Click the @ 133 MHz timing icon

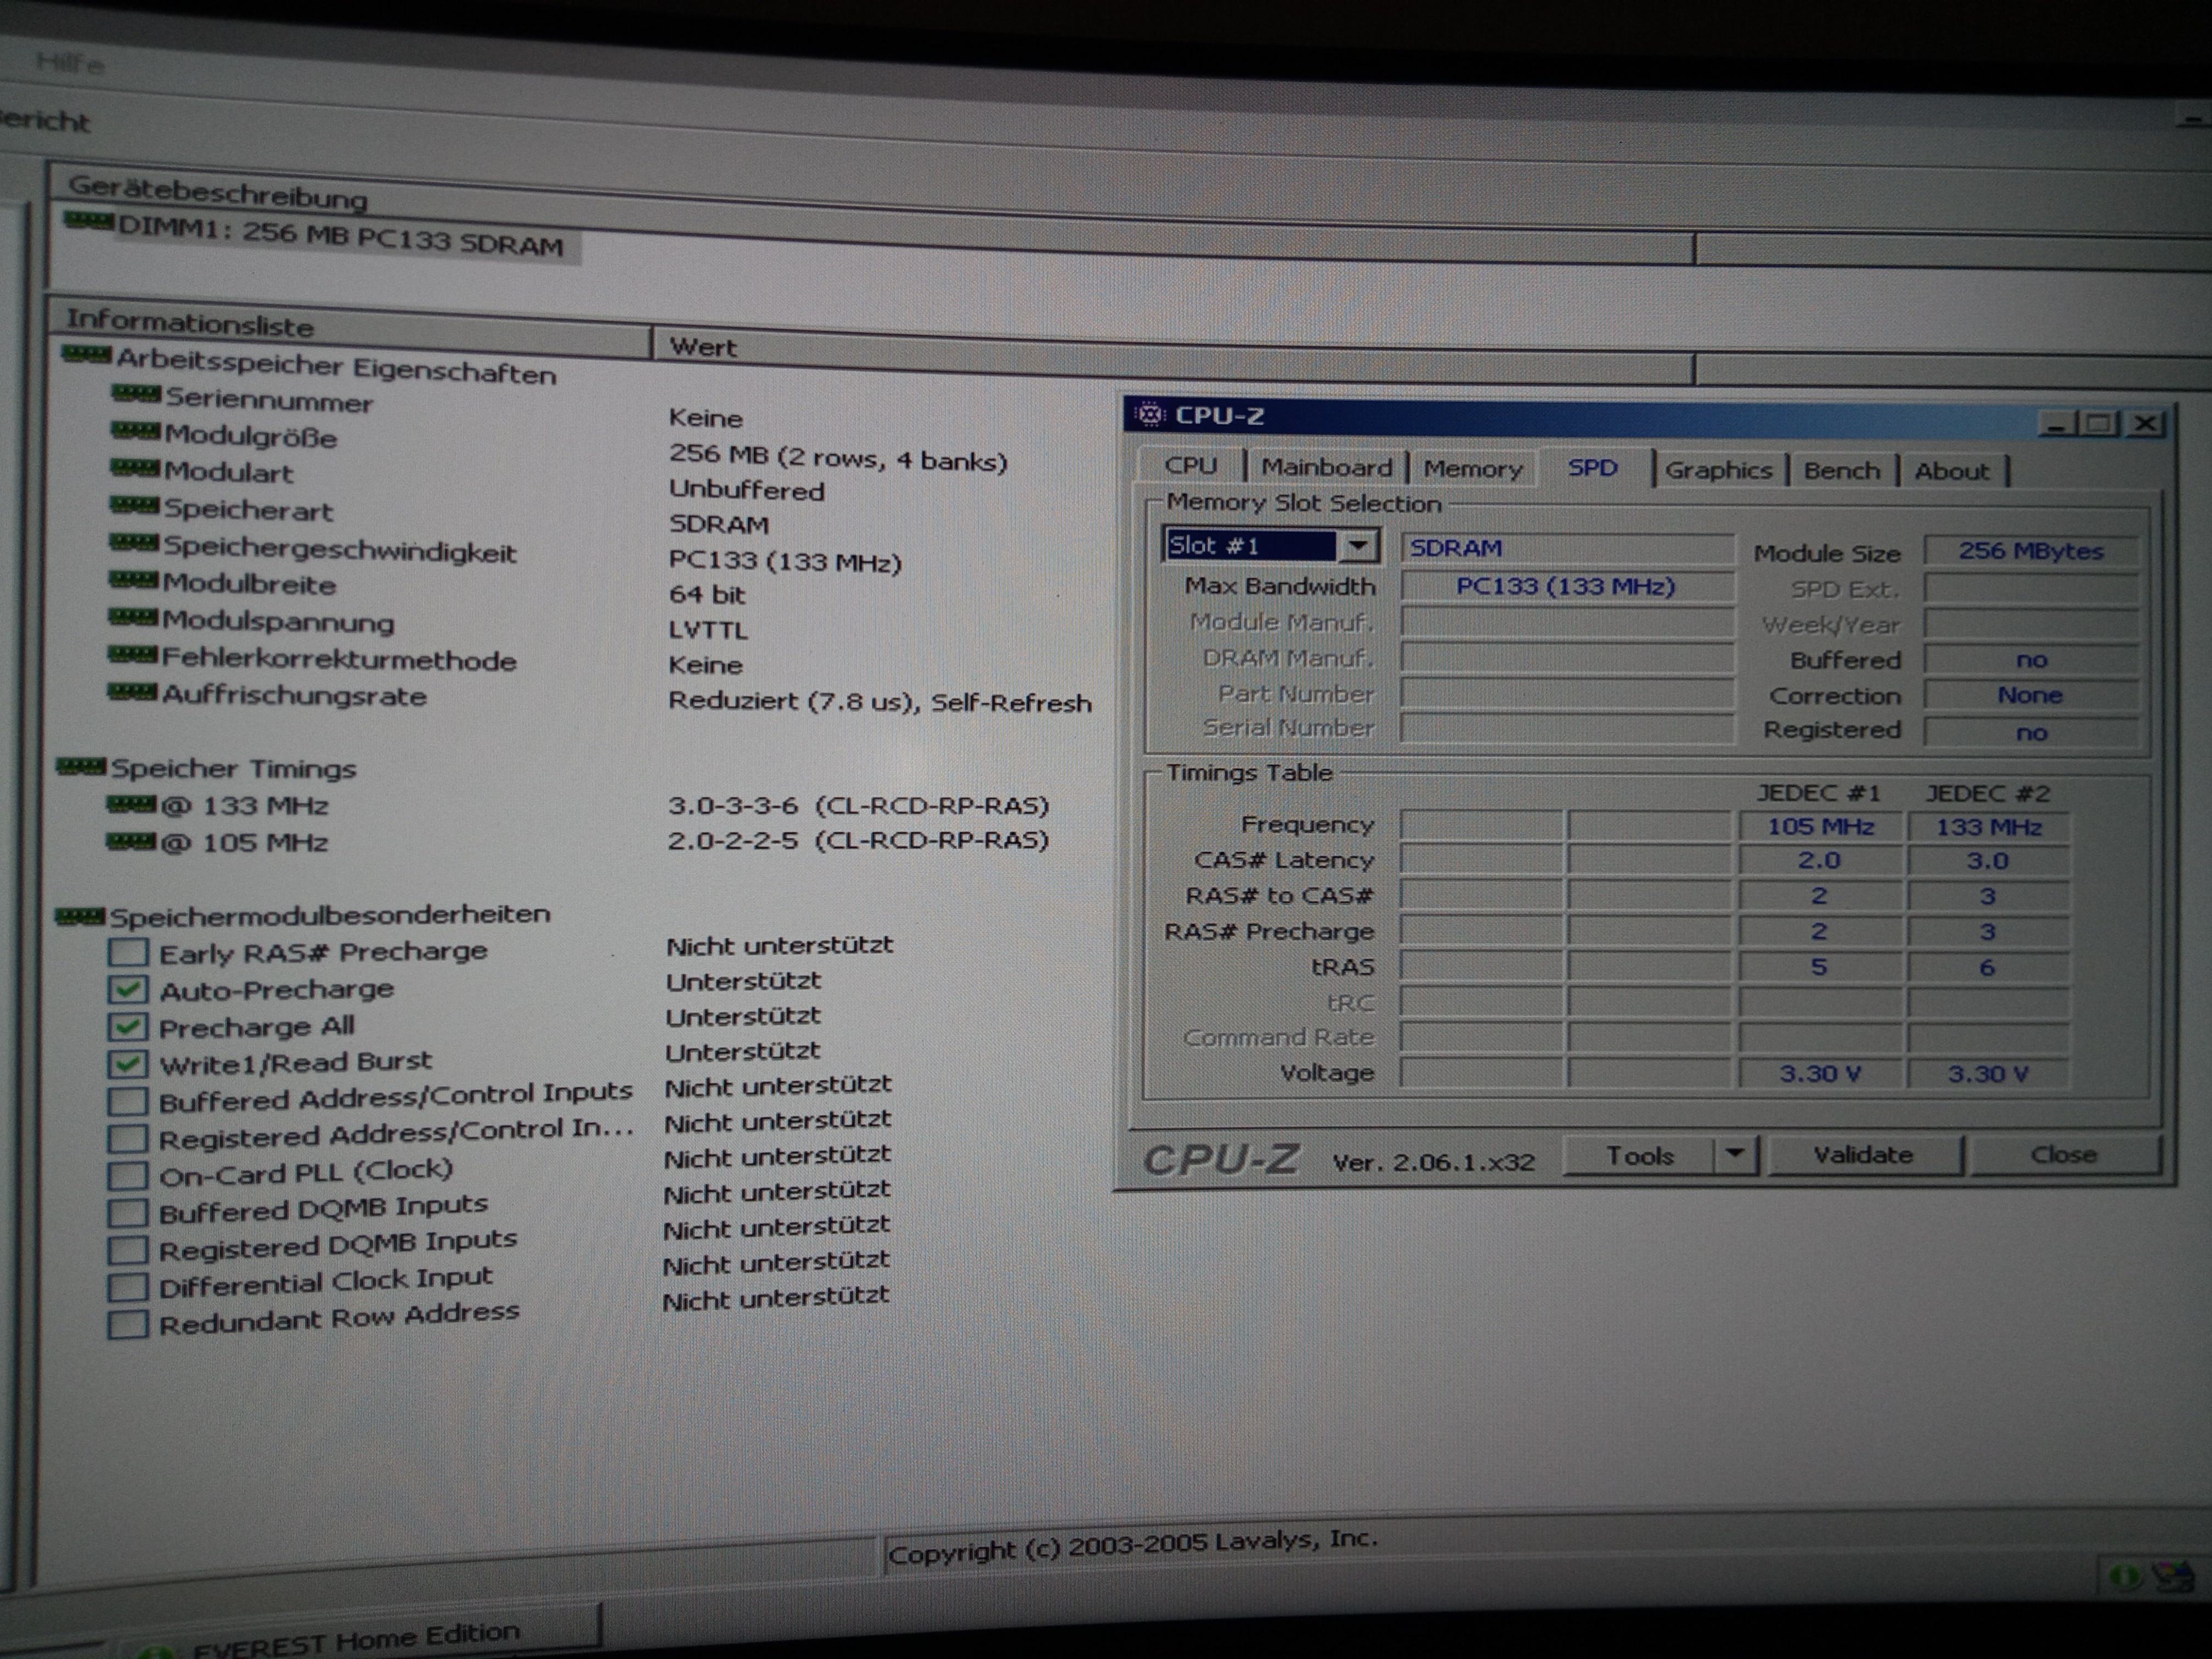pyautogui.click(x=131, y=804)
